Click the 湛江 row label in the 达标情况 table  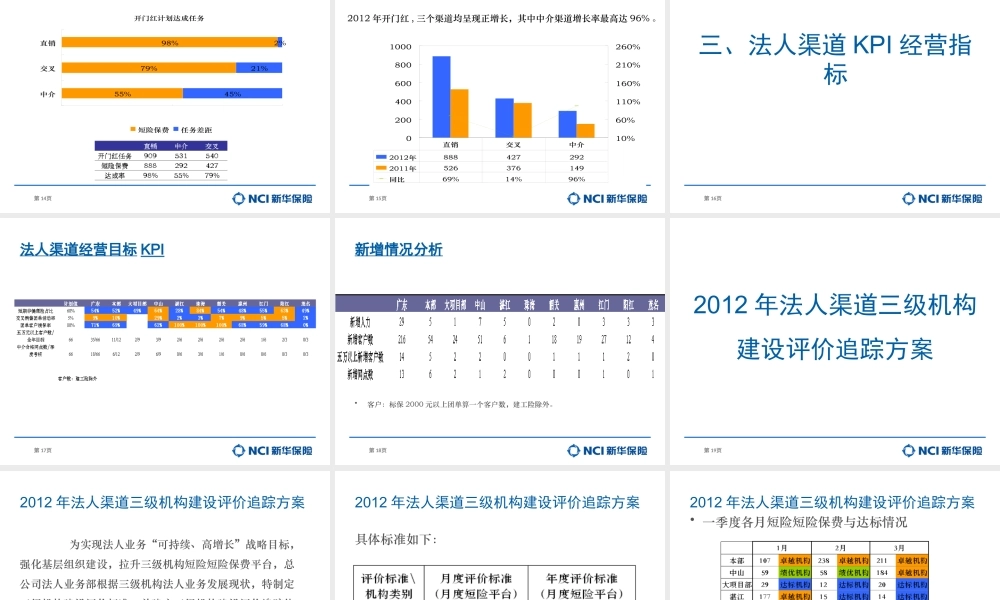pyautogui.click(x=737, y=596)
